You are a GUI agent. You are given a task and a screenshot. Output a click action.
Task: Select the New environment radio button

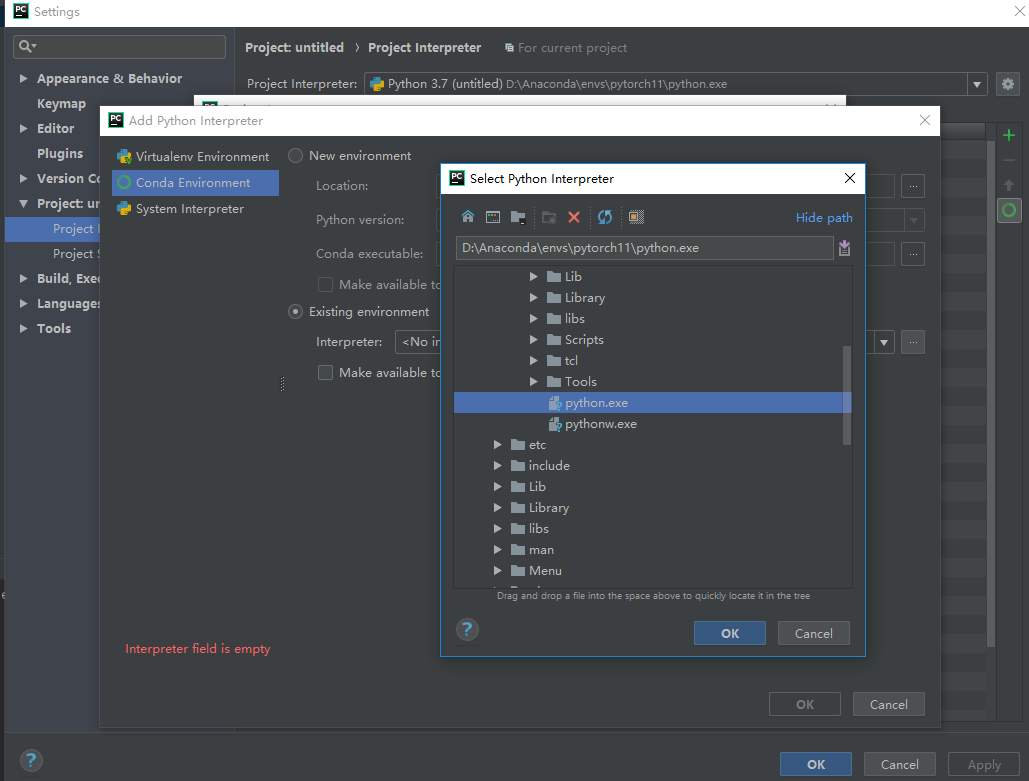(x=295, y=156)
